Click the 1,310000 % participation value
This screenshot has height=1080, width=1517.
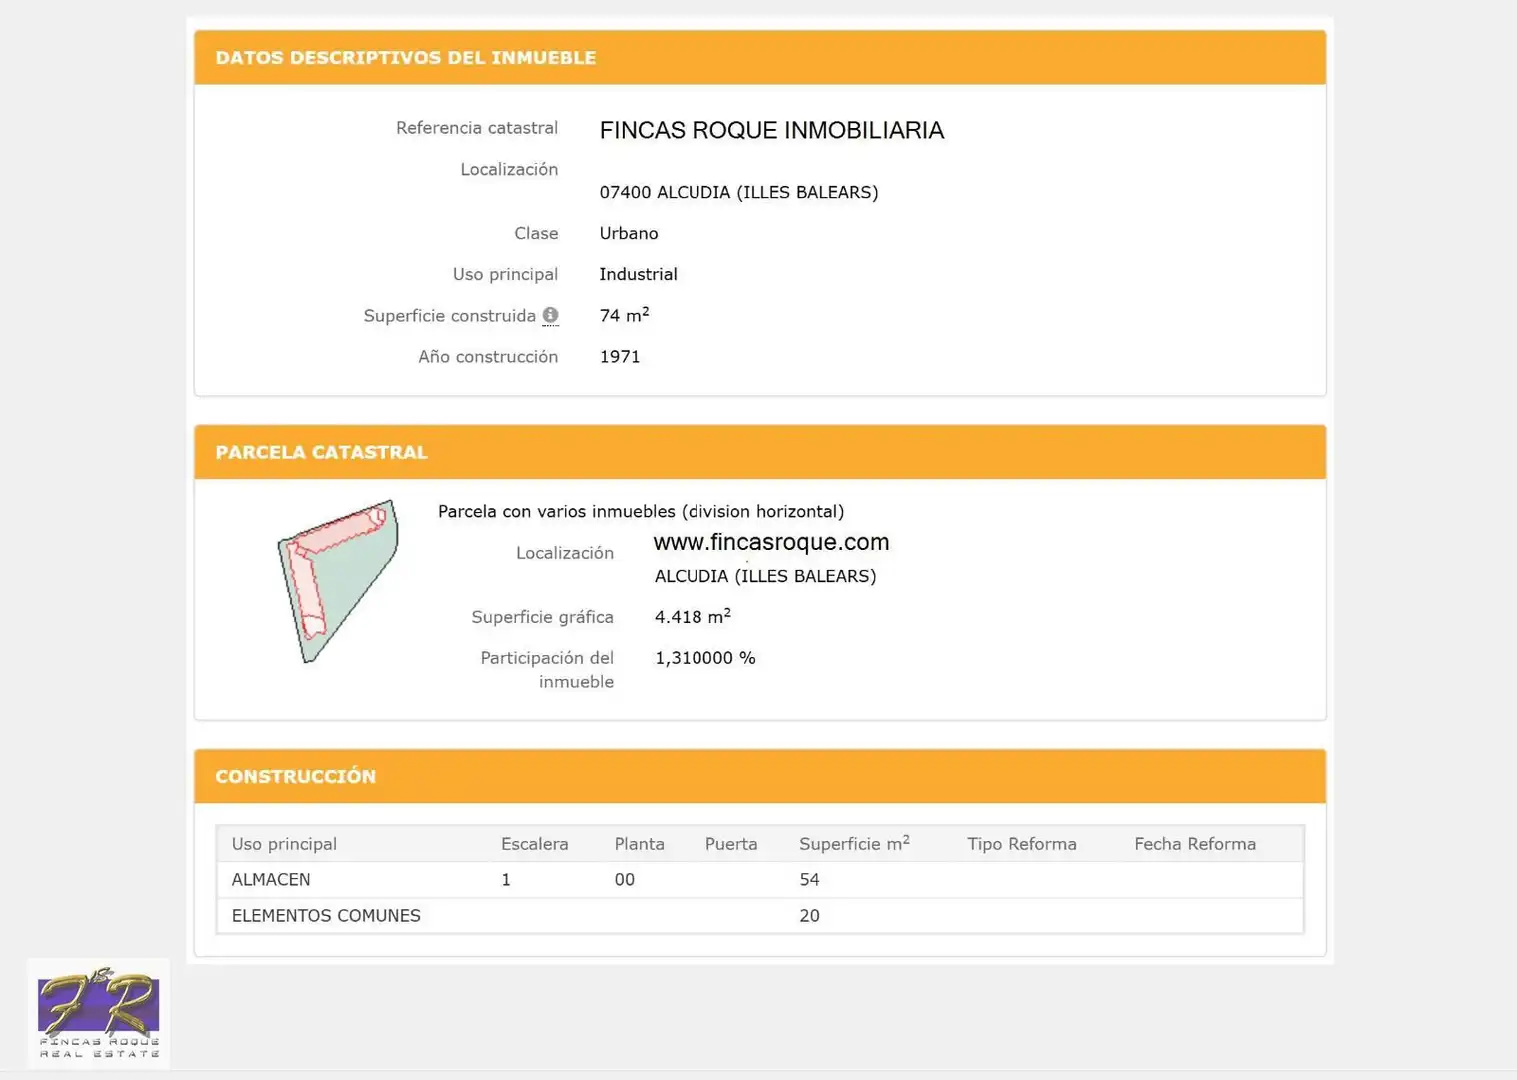(x=705, y=658)
